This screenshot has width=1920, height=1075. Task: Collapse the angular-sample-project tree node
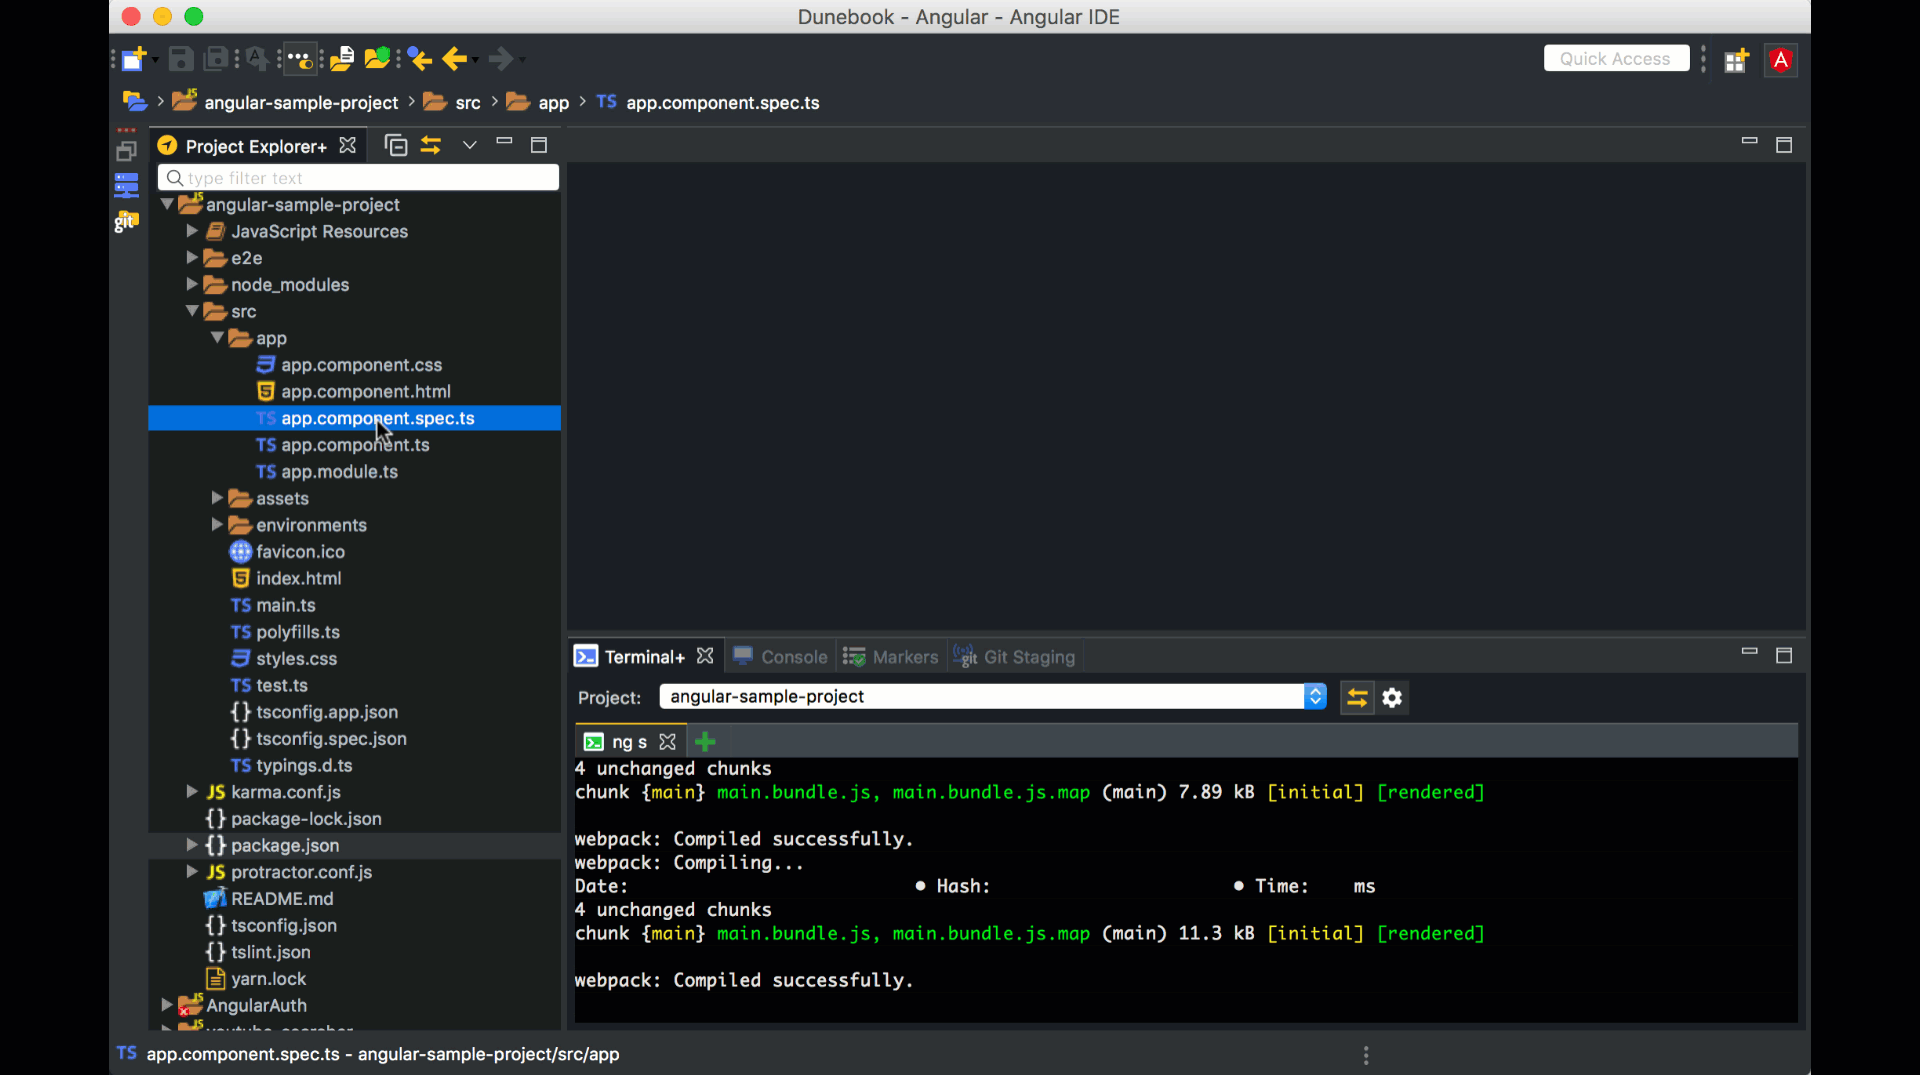tap(167, 204)
